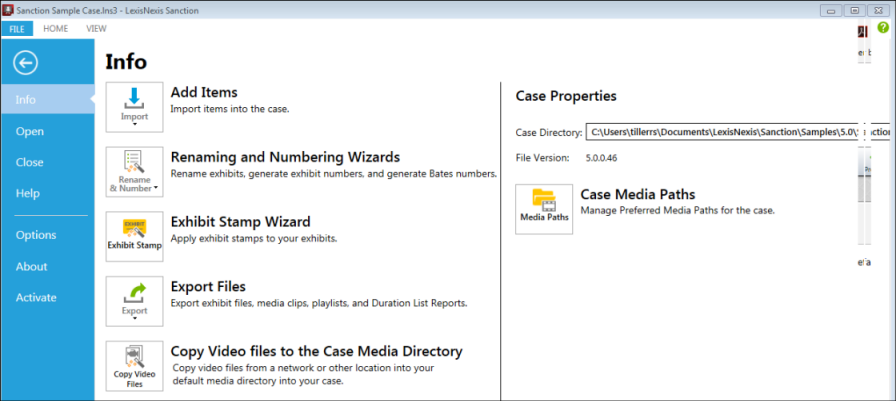Image resolution: width=896 pixels, height=401 pixels.
Task: Click the Case Media Paths heading
Action: click(638, 194)
